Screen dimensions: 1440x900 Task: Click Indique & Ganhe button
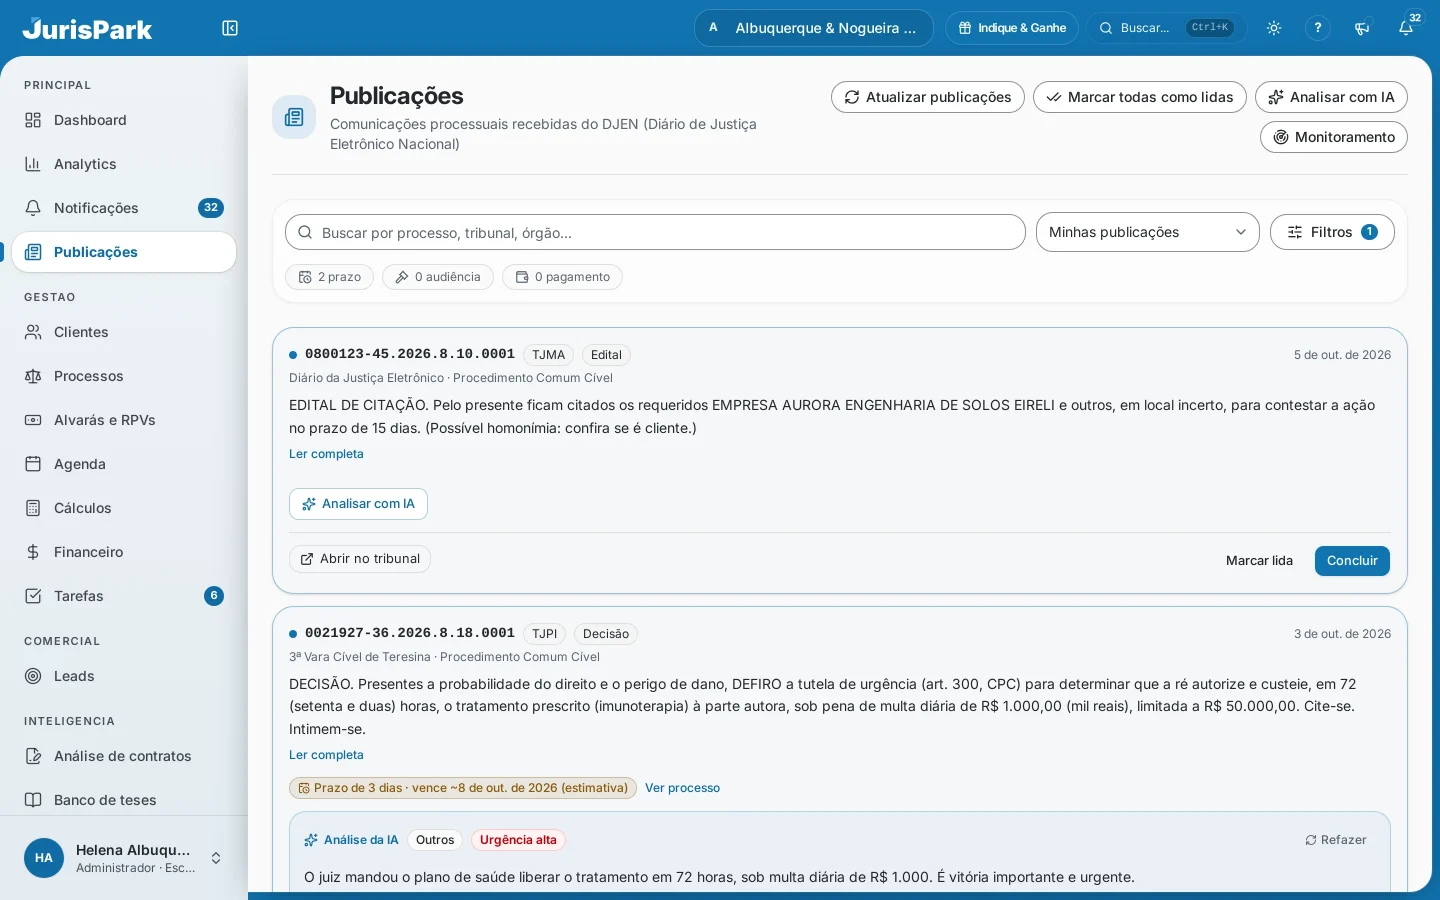(1012, 28)
